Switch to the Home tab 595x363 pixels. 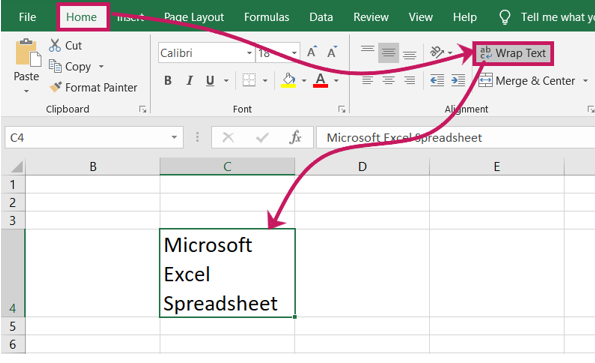[x=82, y=17]
